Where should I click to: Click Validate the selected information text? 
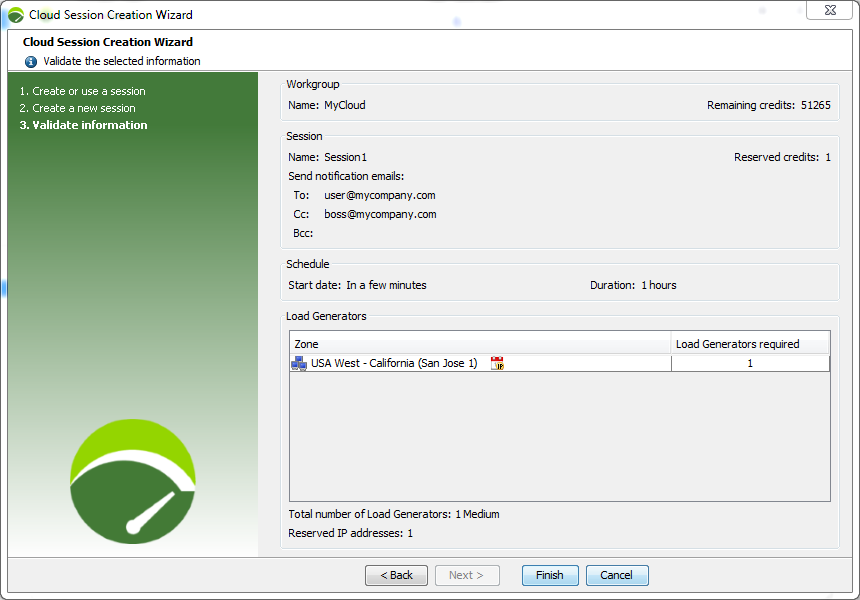[x=122, y=61]
